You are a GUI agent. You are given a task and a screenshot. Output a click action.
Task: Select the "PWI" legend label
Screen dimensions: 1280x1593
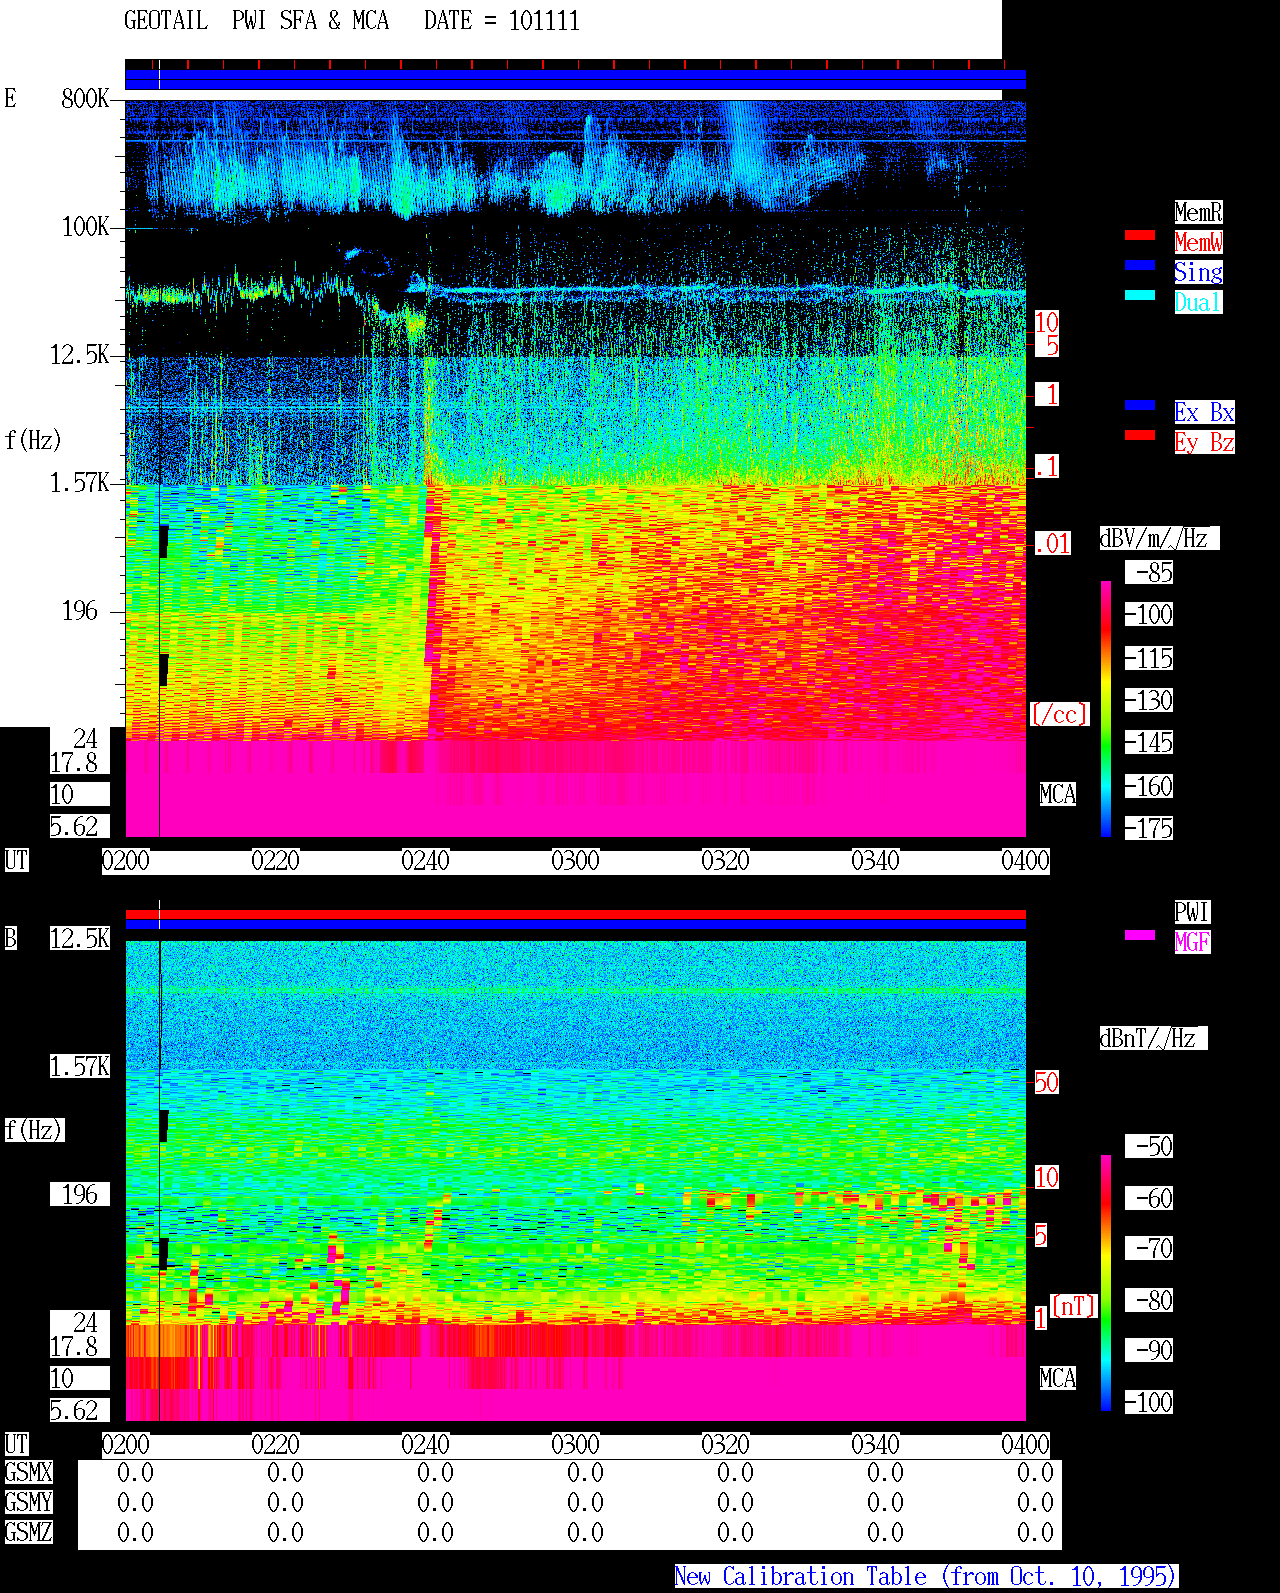click(x=1192, y=912)
